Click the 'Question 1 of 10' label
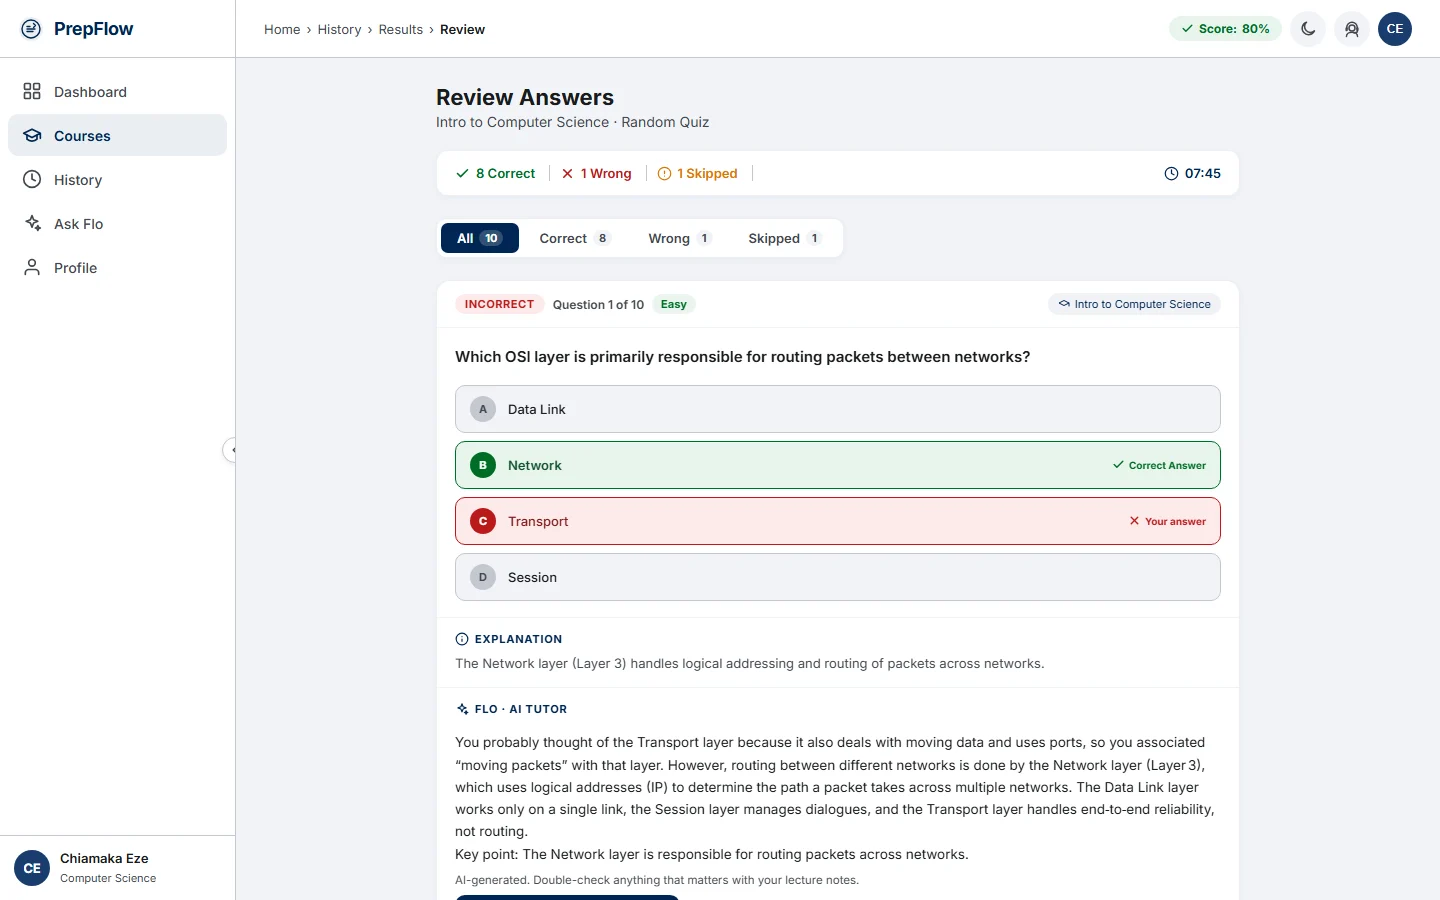 click(598, 305)
